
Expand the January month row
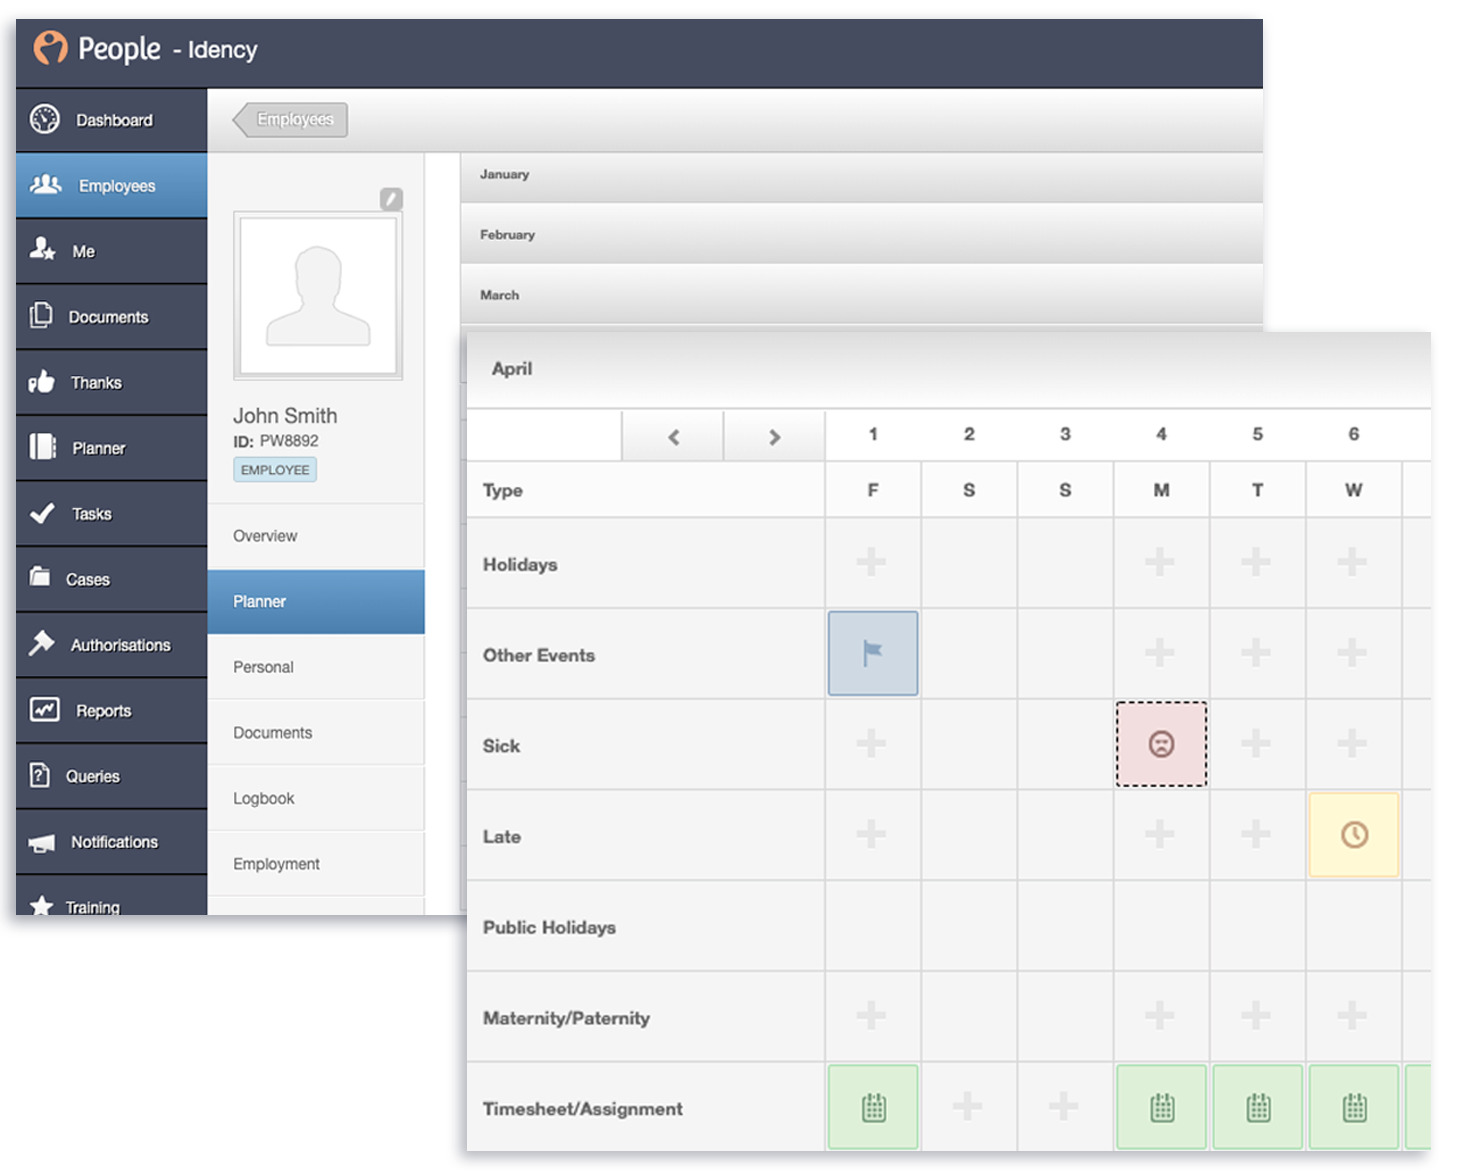pos(860,175)
